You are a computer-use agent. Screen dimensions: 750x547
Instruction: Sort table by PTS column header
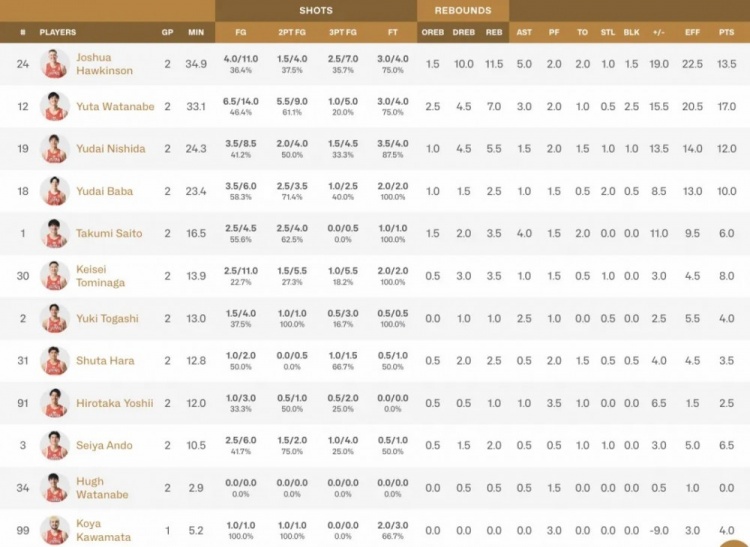(x=727, y=32)
